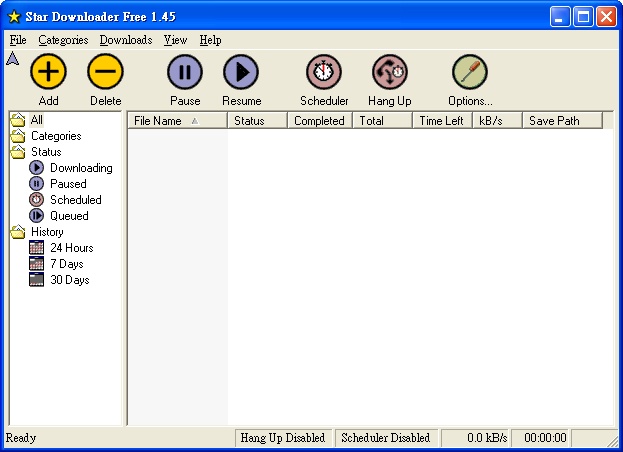This screenshot has width=623, height=452.
Task: Select the Categories folder icon
Action: (18, 136)
